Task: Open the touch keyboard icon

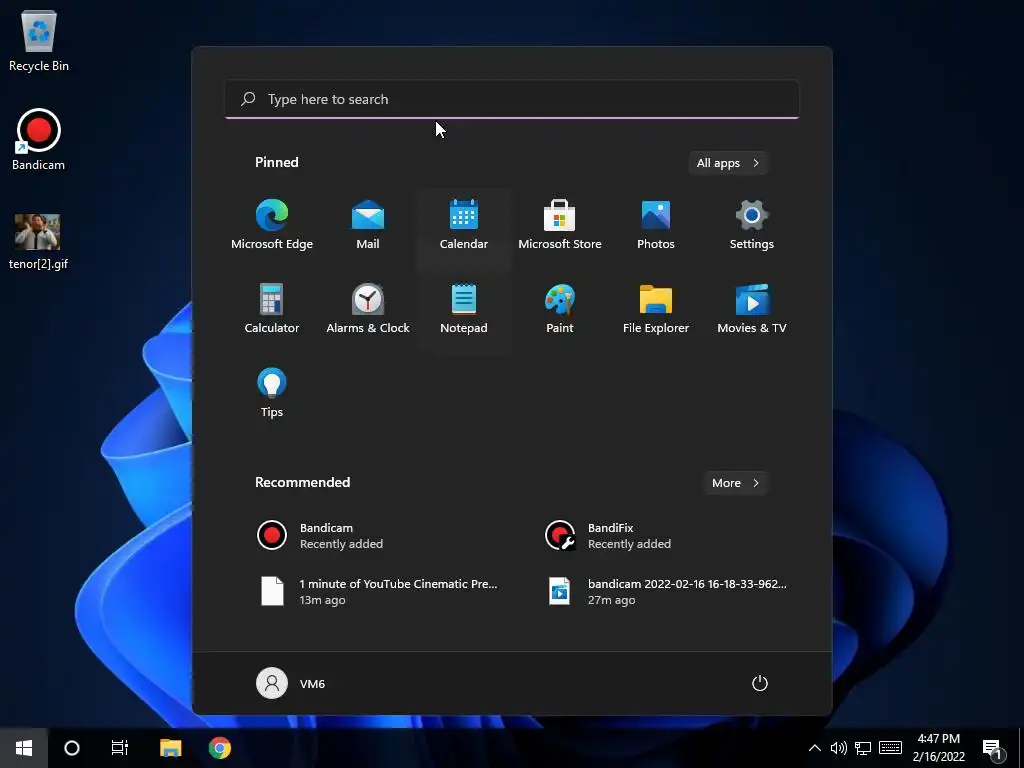Action: 890,748
